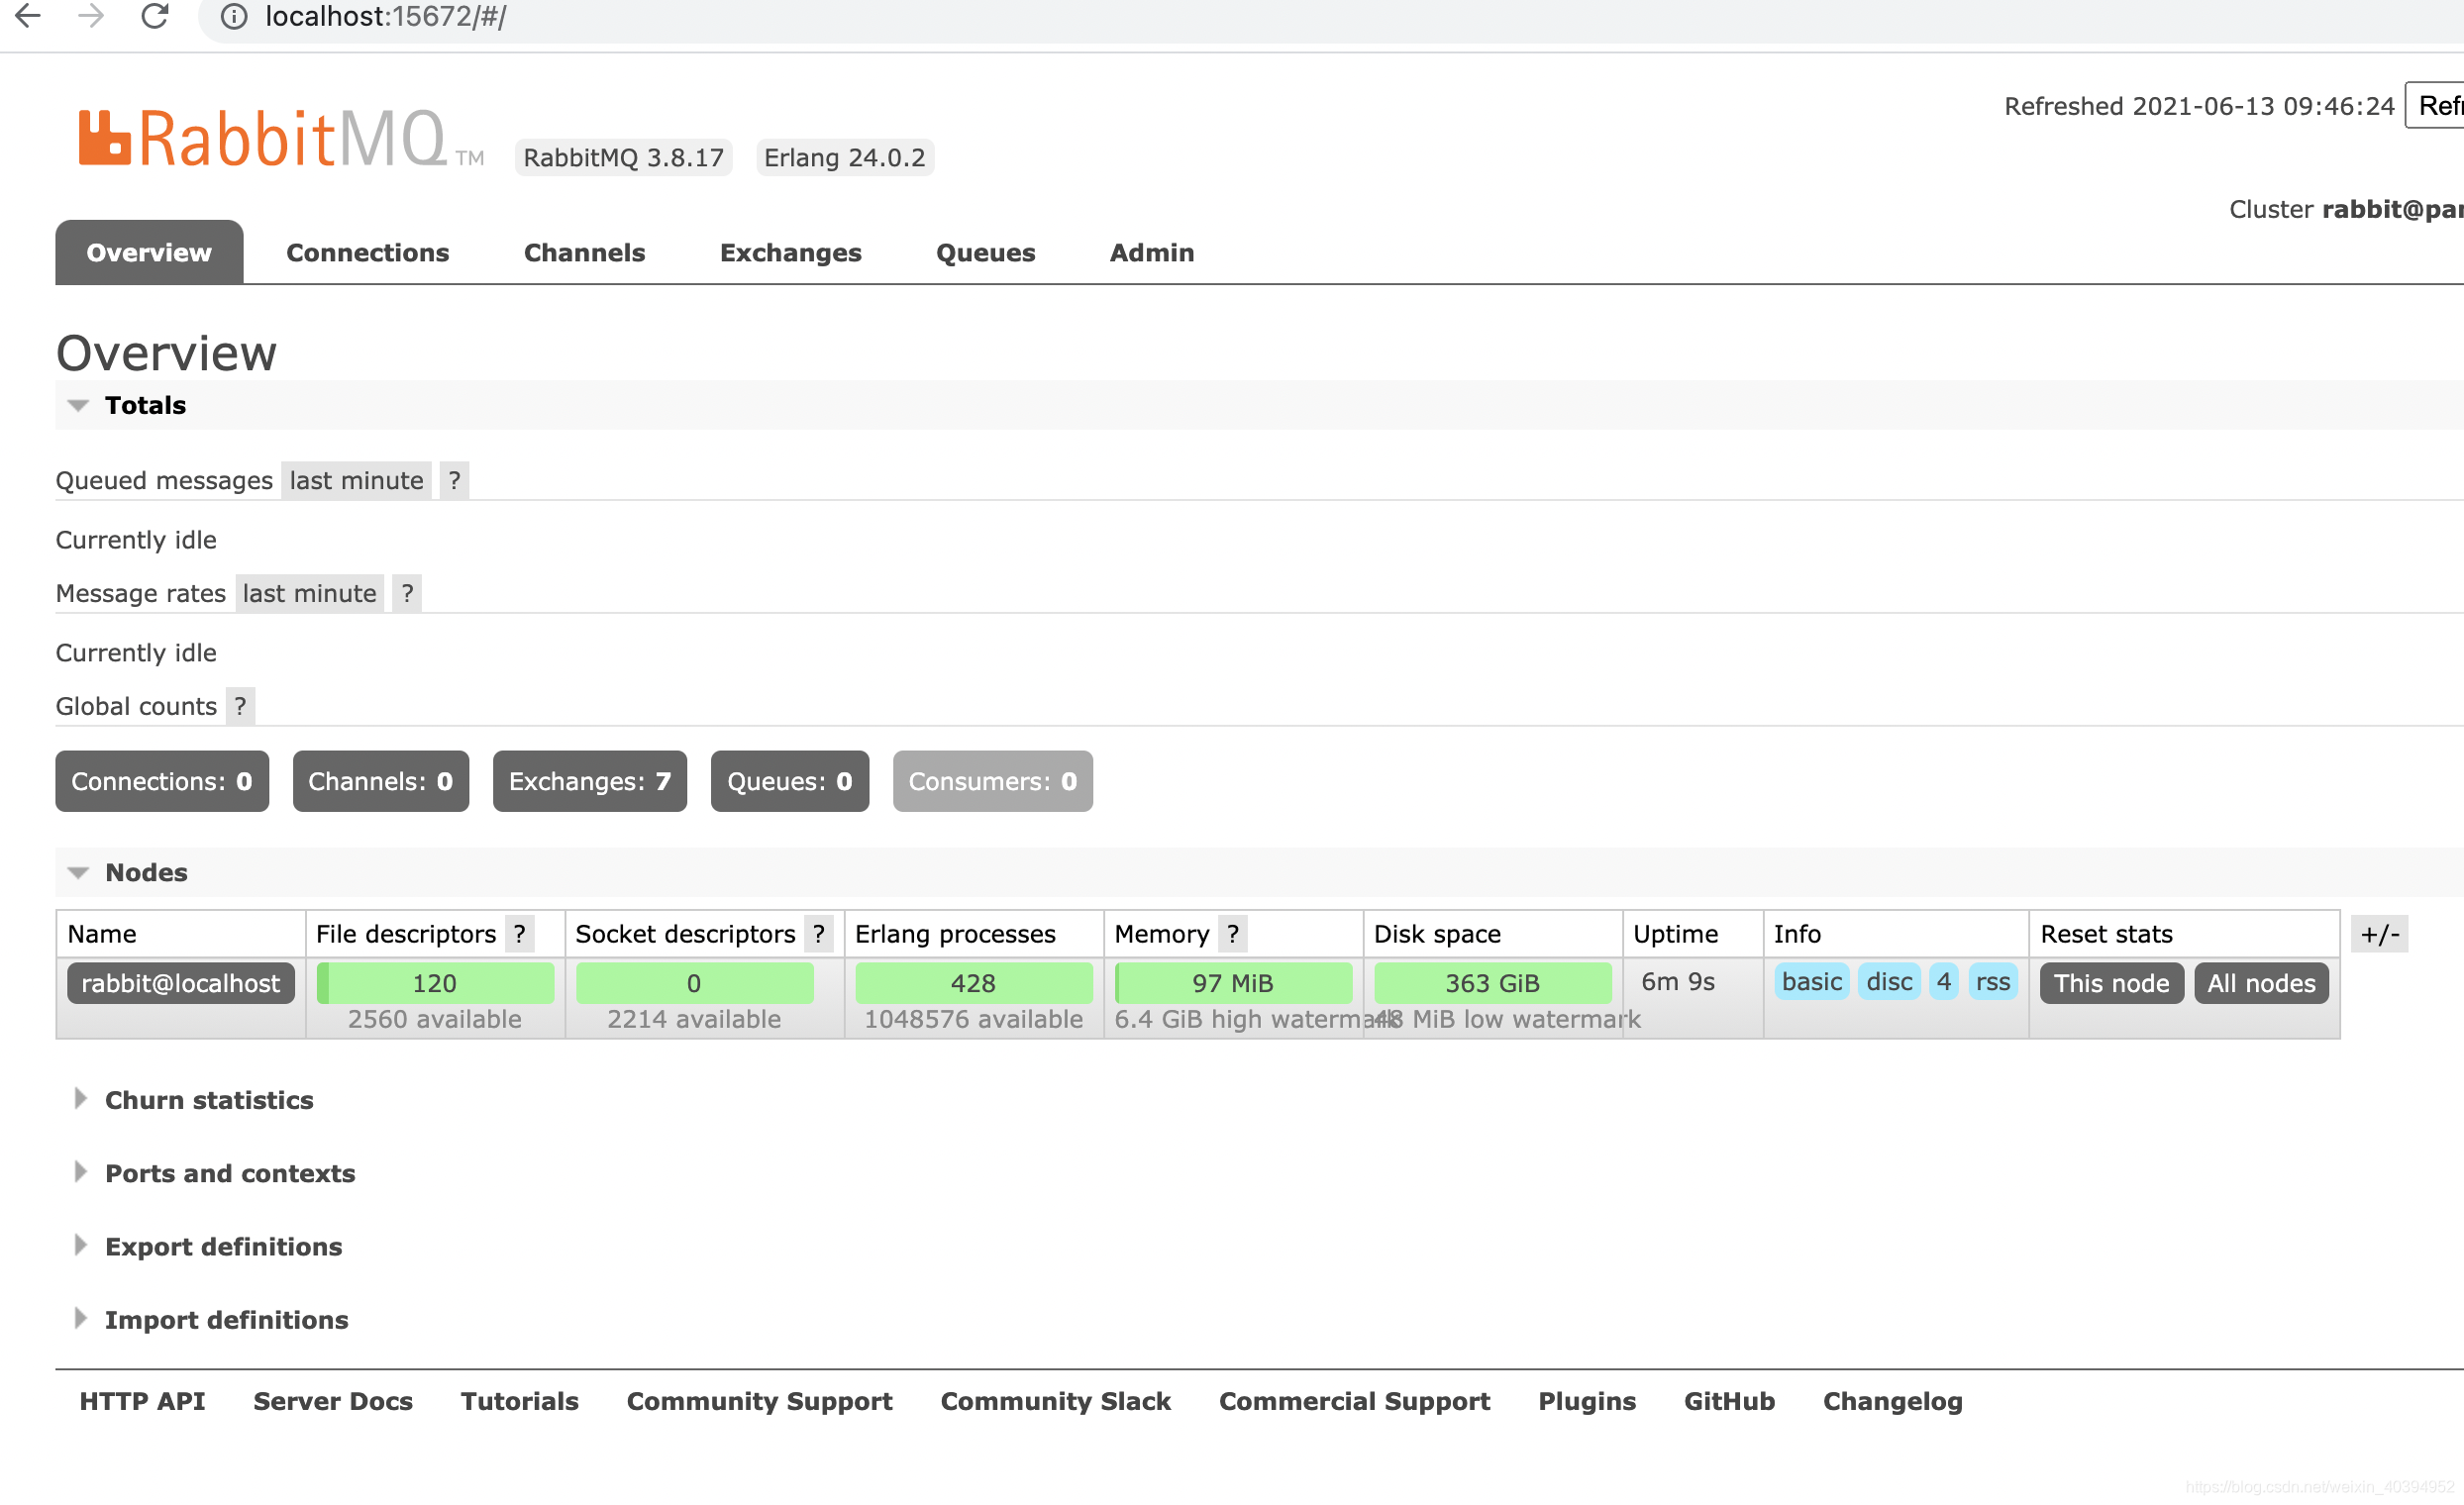Open the rabbit@localhost node link
This screenshot has height=1505, width=2464.
[x=180, y=984]
